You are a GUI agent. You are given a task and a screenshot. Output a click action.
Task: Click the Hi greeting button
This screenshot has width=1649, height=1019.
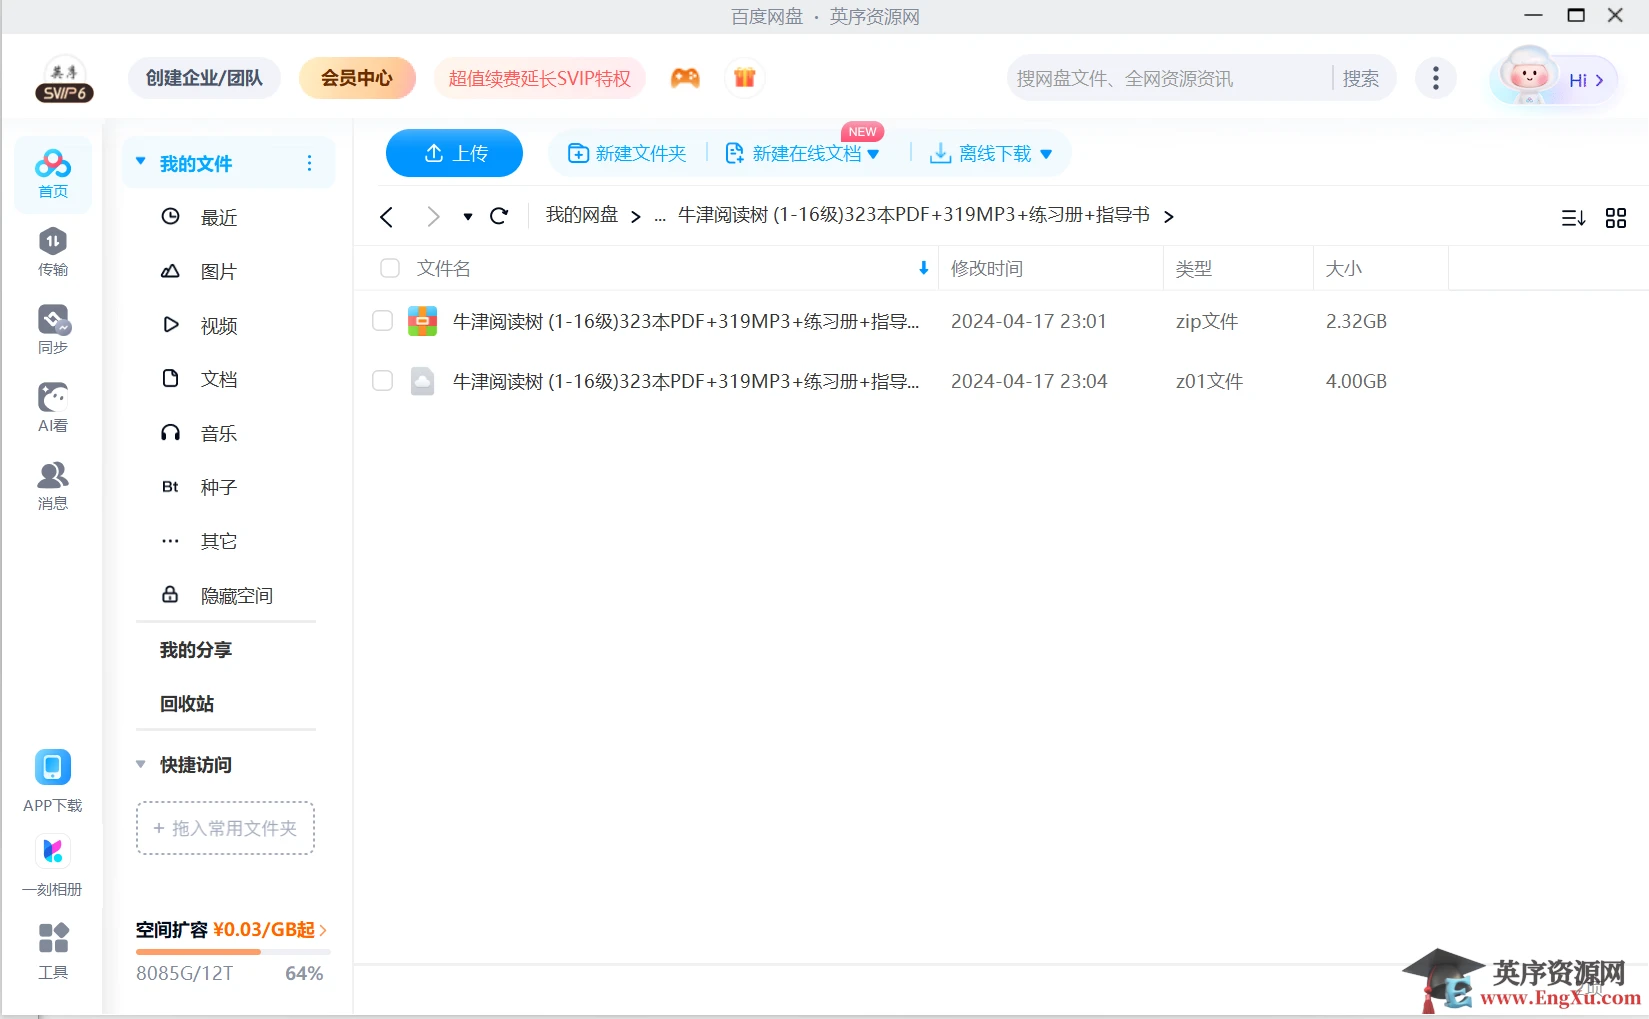(x=1586, y=80)
